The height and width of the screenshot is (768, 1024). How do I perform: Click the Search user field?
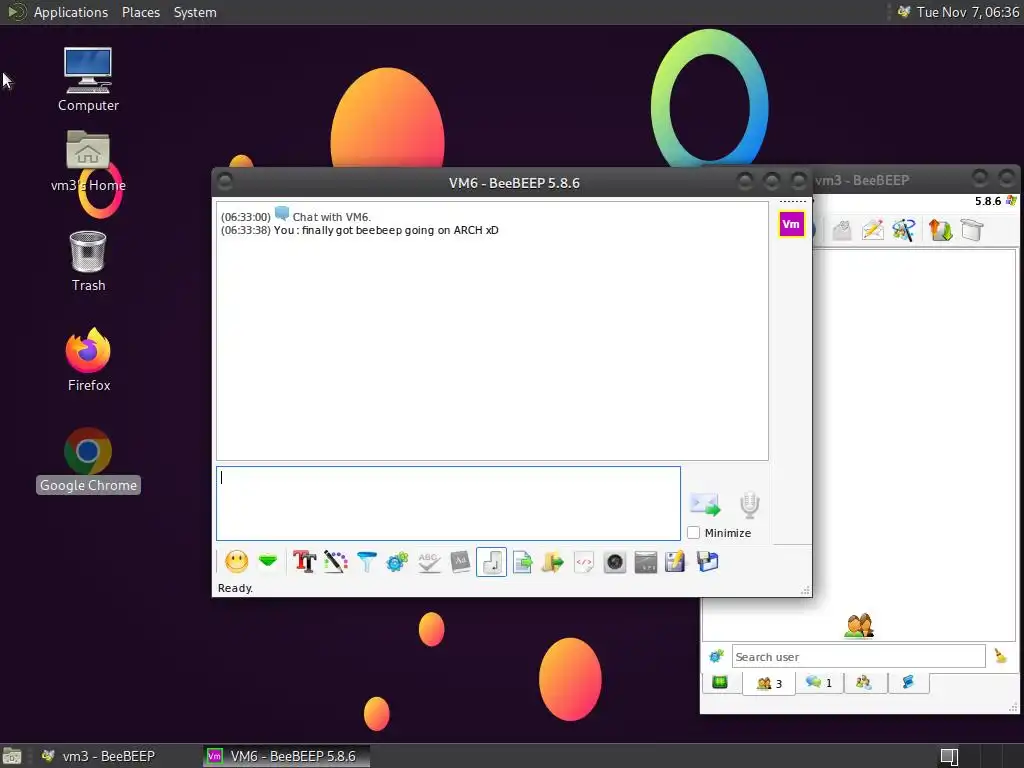[x=858, y=656]
